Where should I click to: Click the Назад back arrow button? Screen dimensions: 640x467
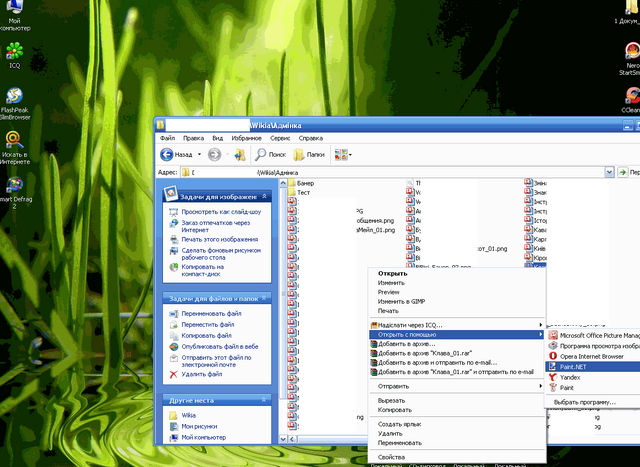[176, 155]
